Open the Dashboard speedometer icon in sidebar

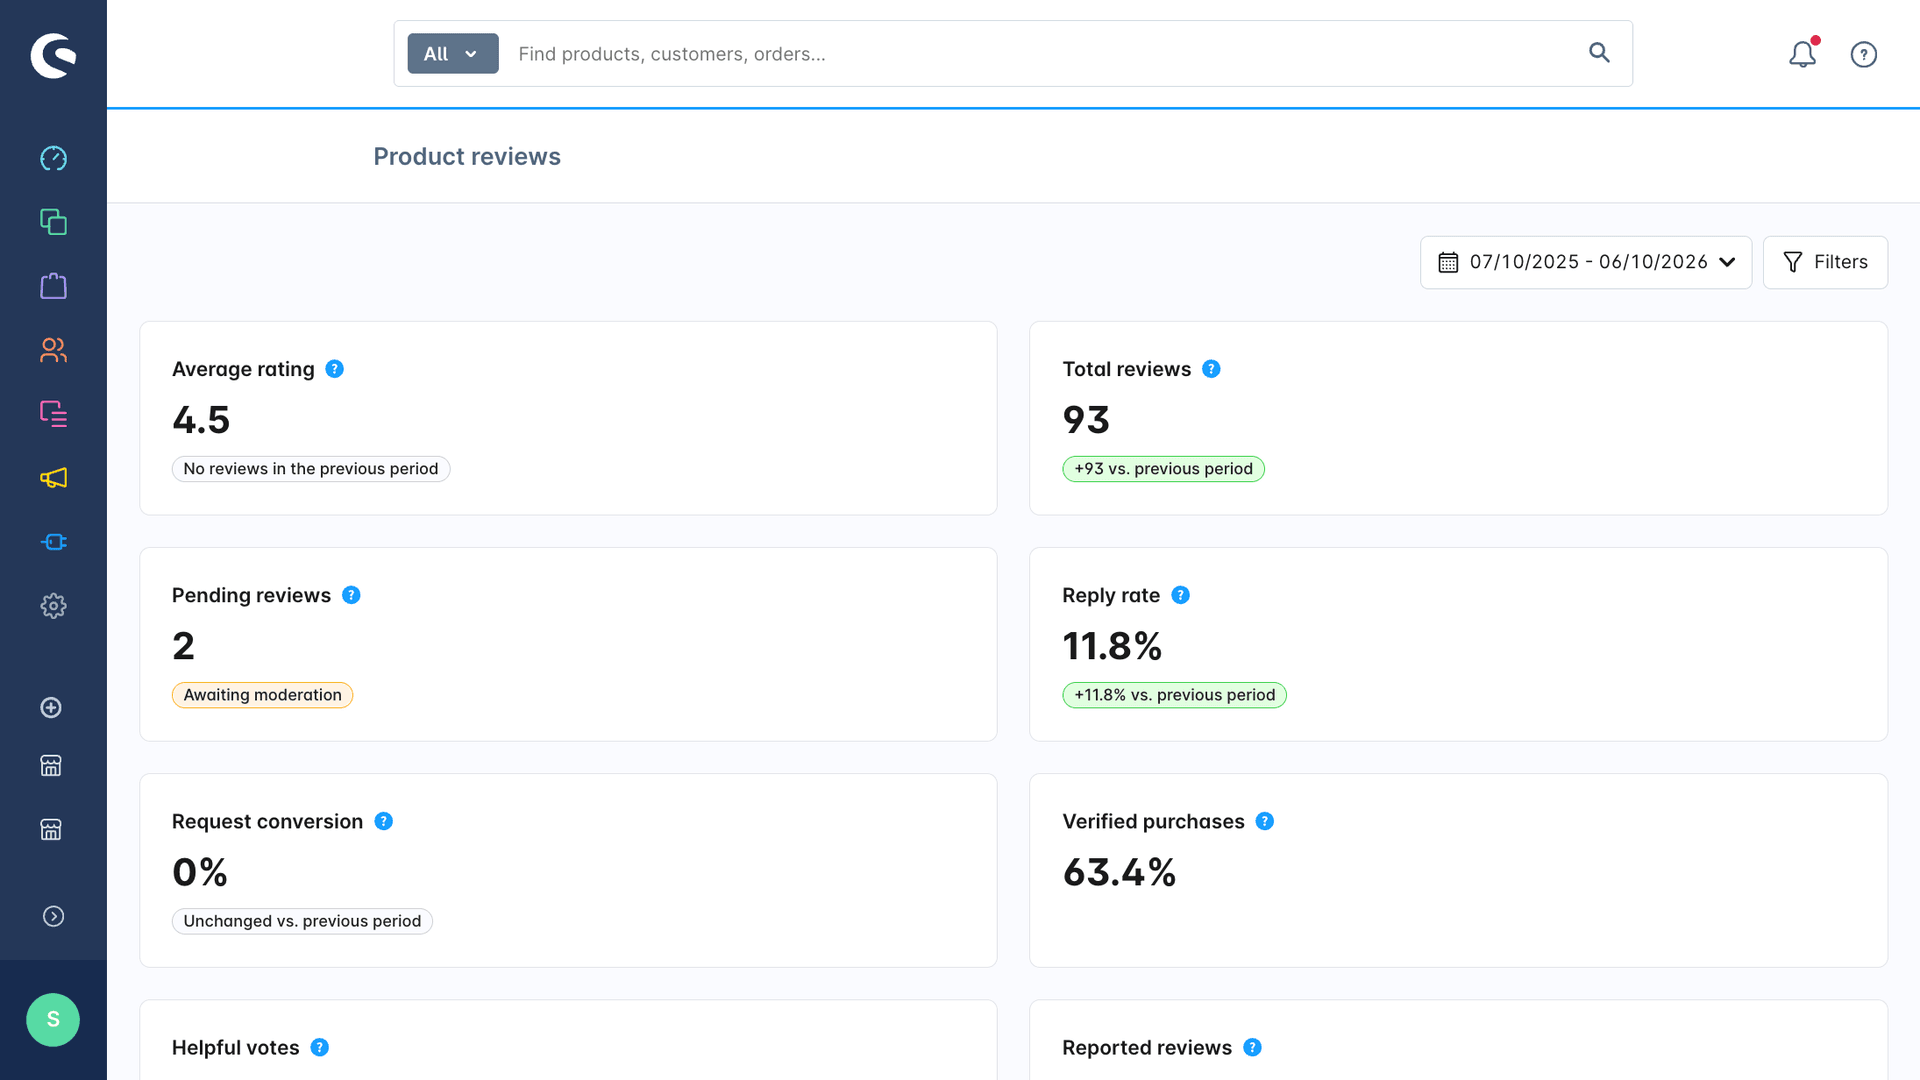click(x=53, y=158)
